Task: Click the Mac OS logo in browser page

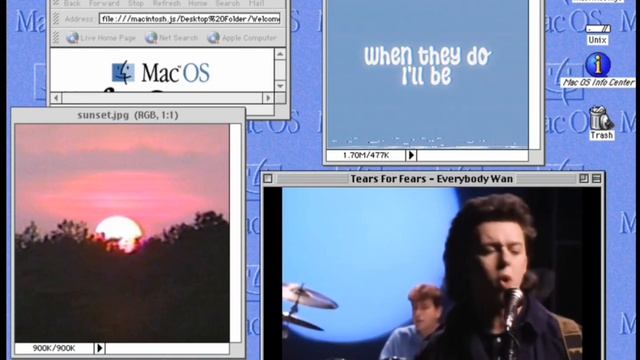Action: (x=161, y=73)
